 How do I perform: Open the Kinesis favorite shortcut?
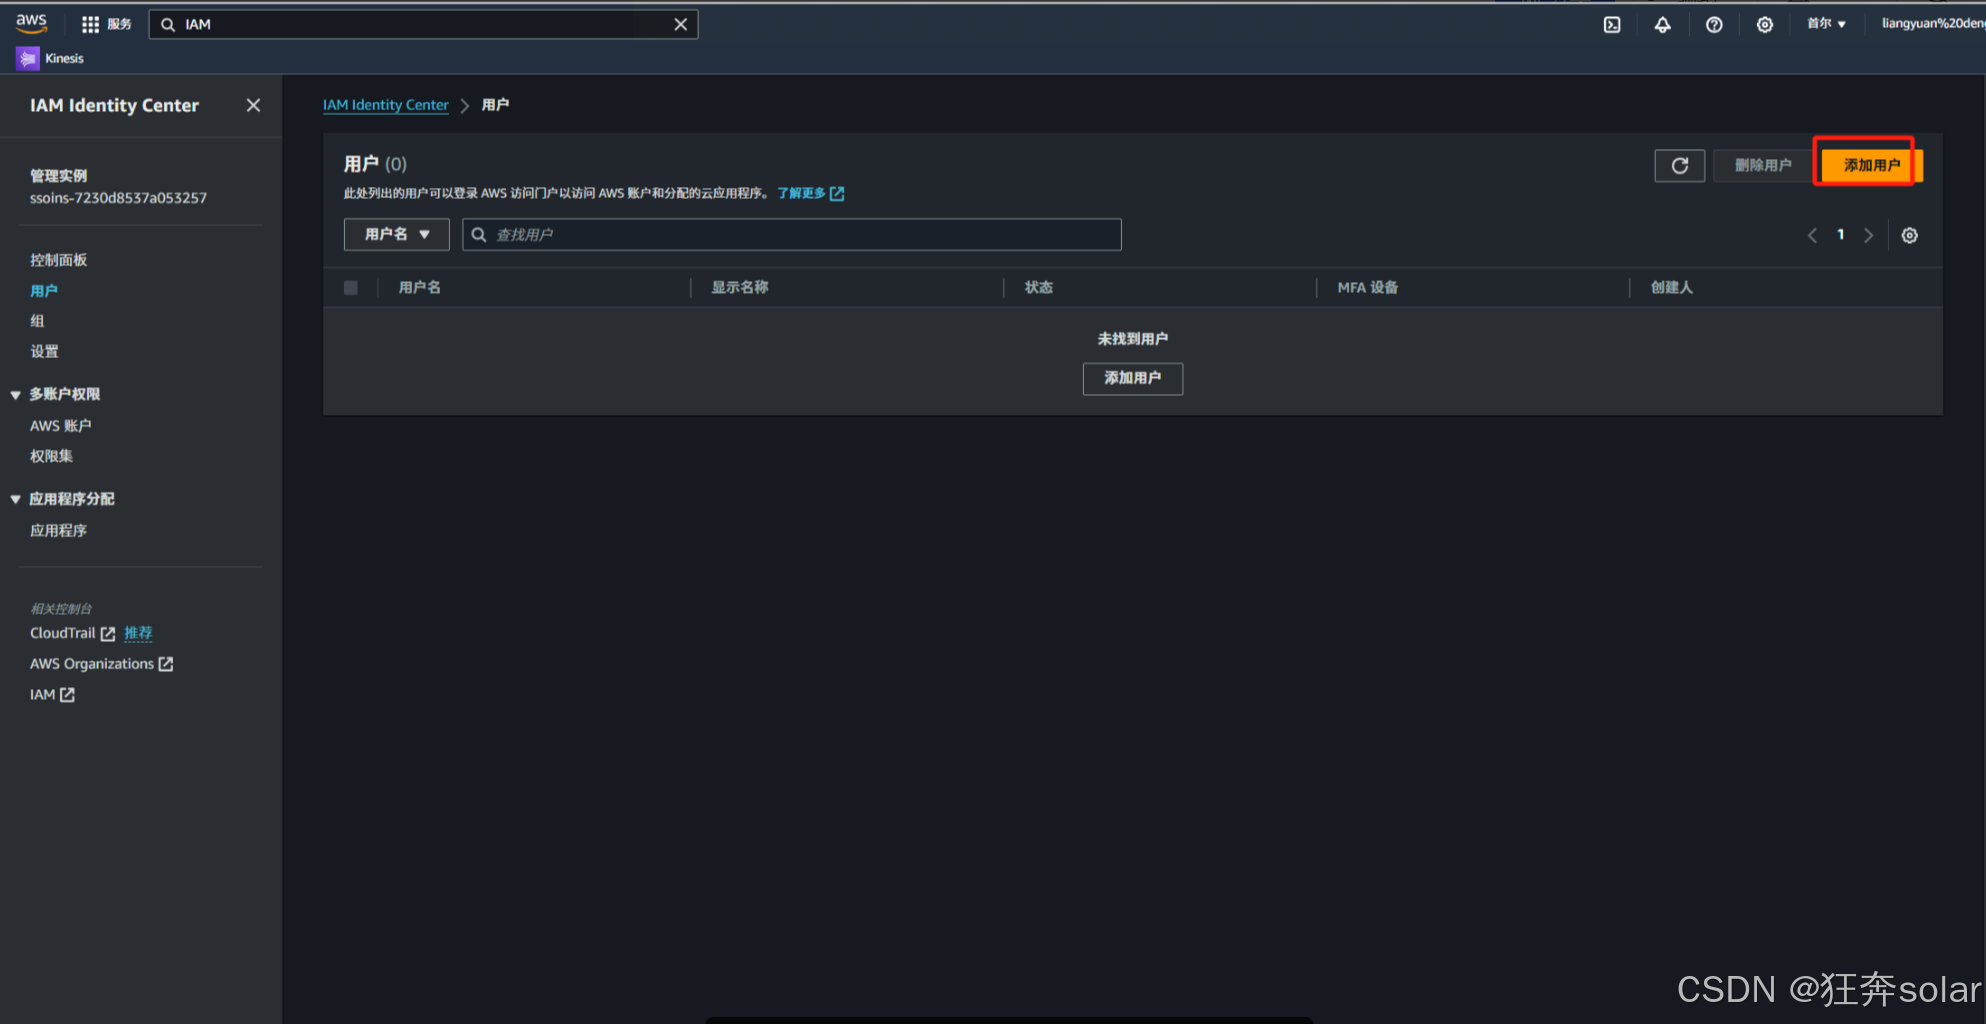[x=50, y=58]
